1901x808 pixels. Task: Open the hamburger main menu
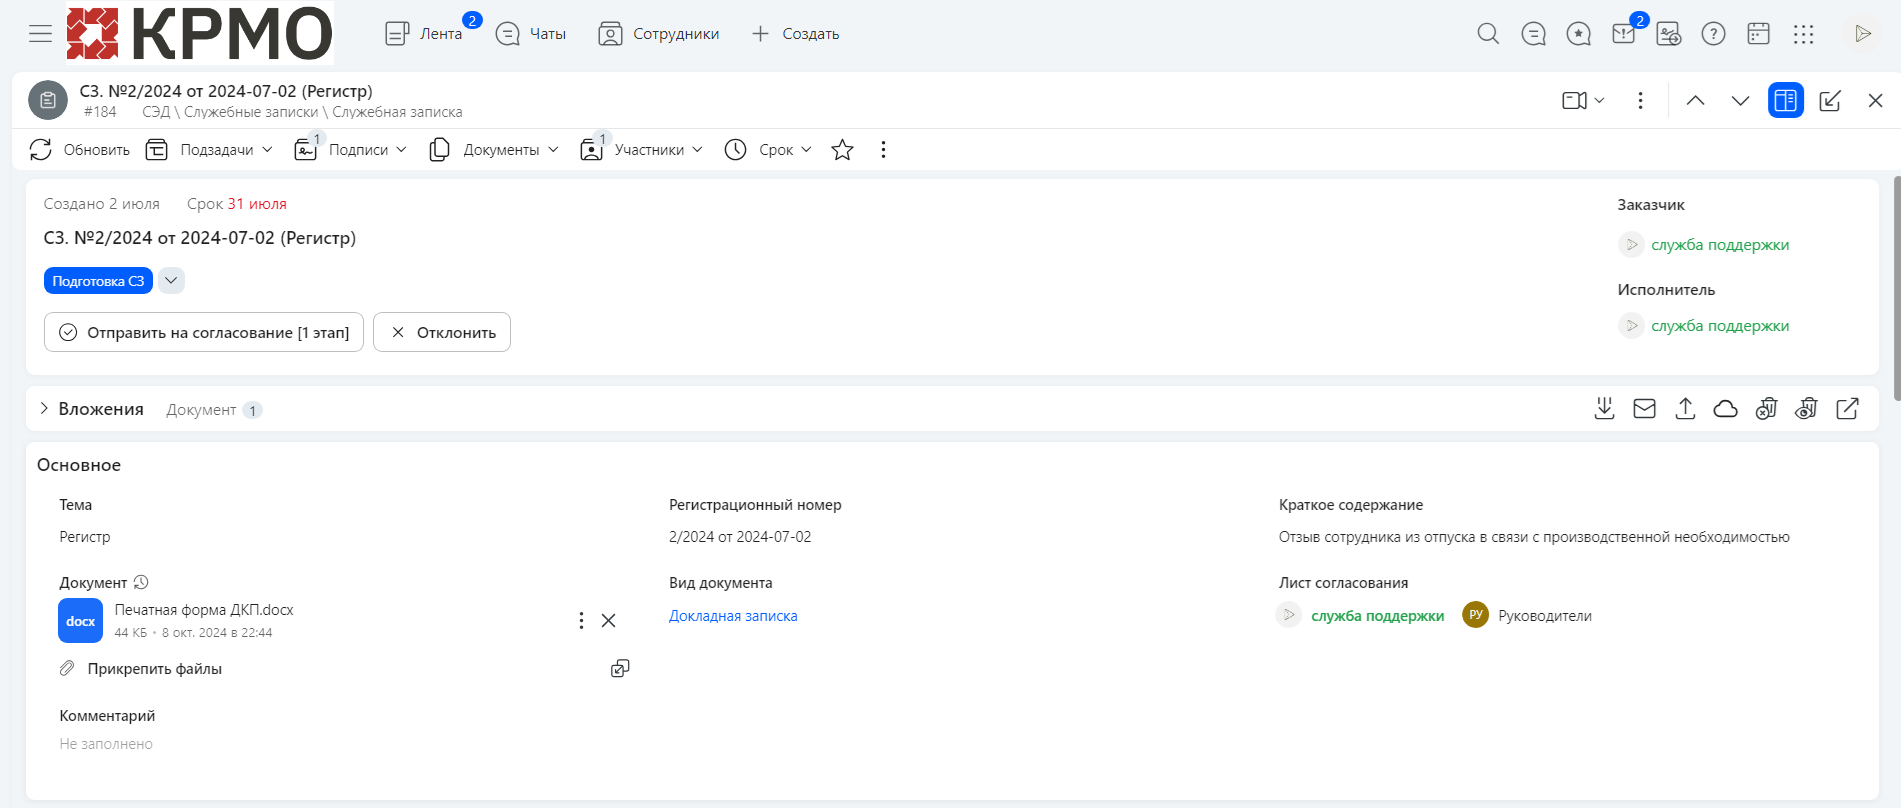click(x=41, y=34)
